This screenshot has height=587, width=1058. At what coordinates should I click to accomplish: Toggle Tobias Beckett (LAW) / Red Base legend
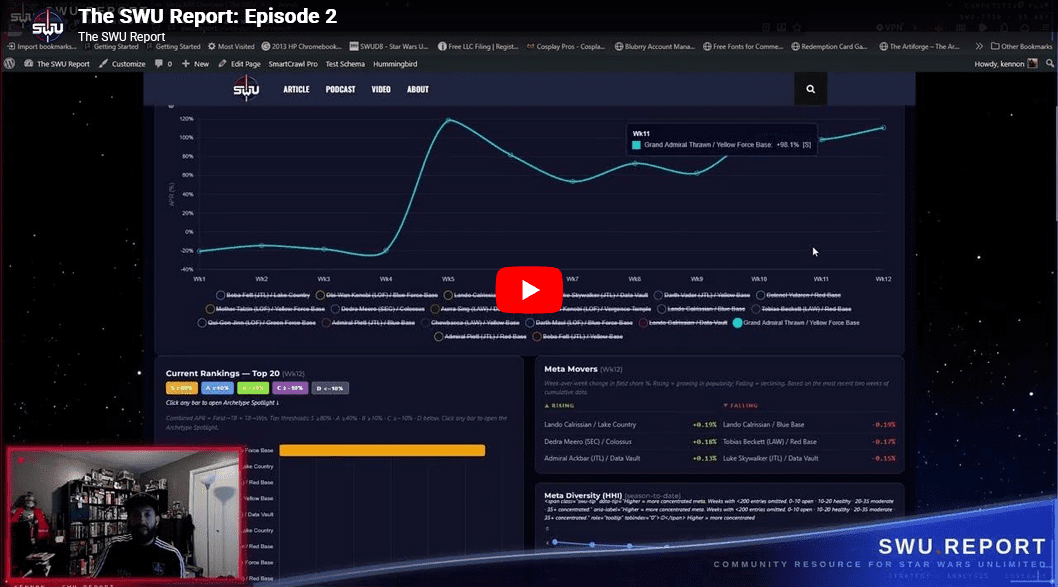(801, 309)
